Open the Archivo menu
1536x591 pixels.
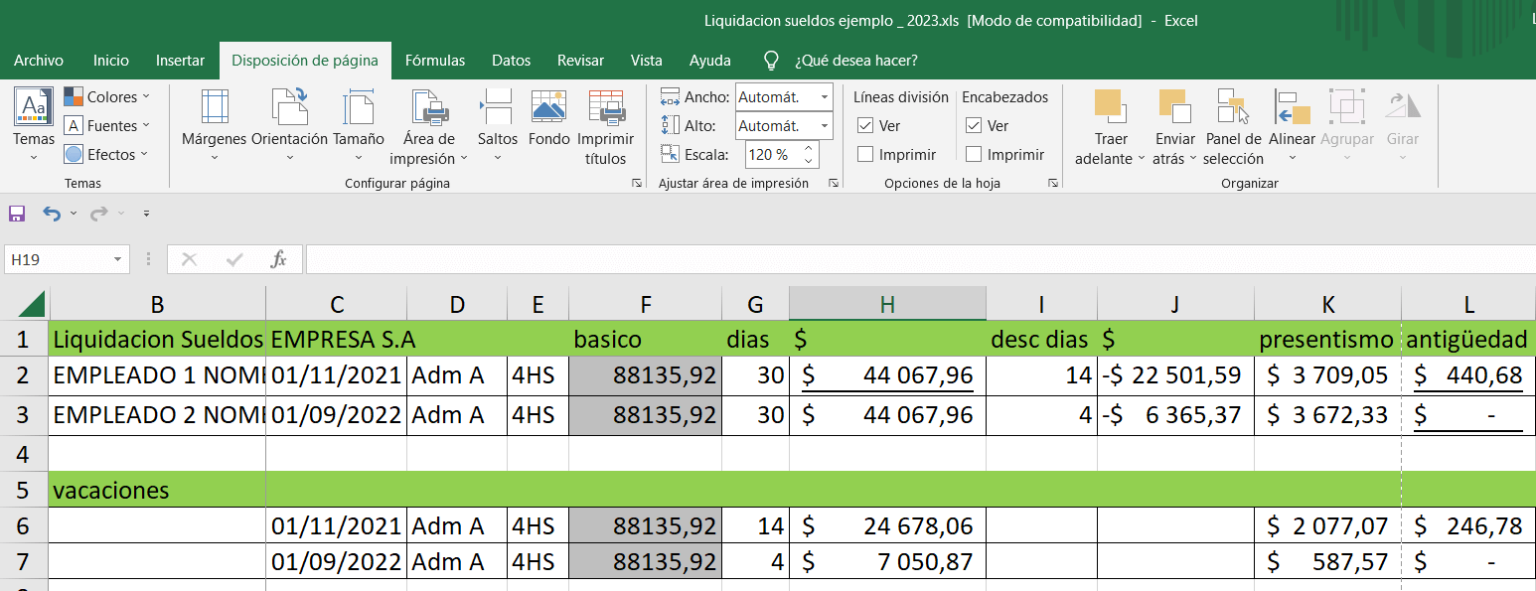(x=38, y=60)
